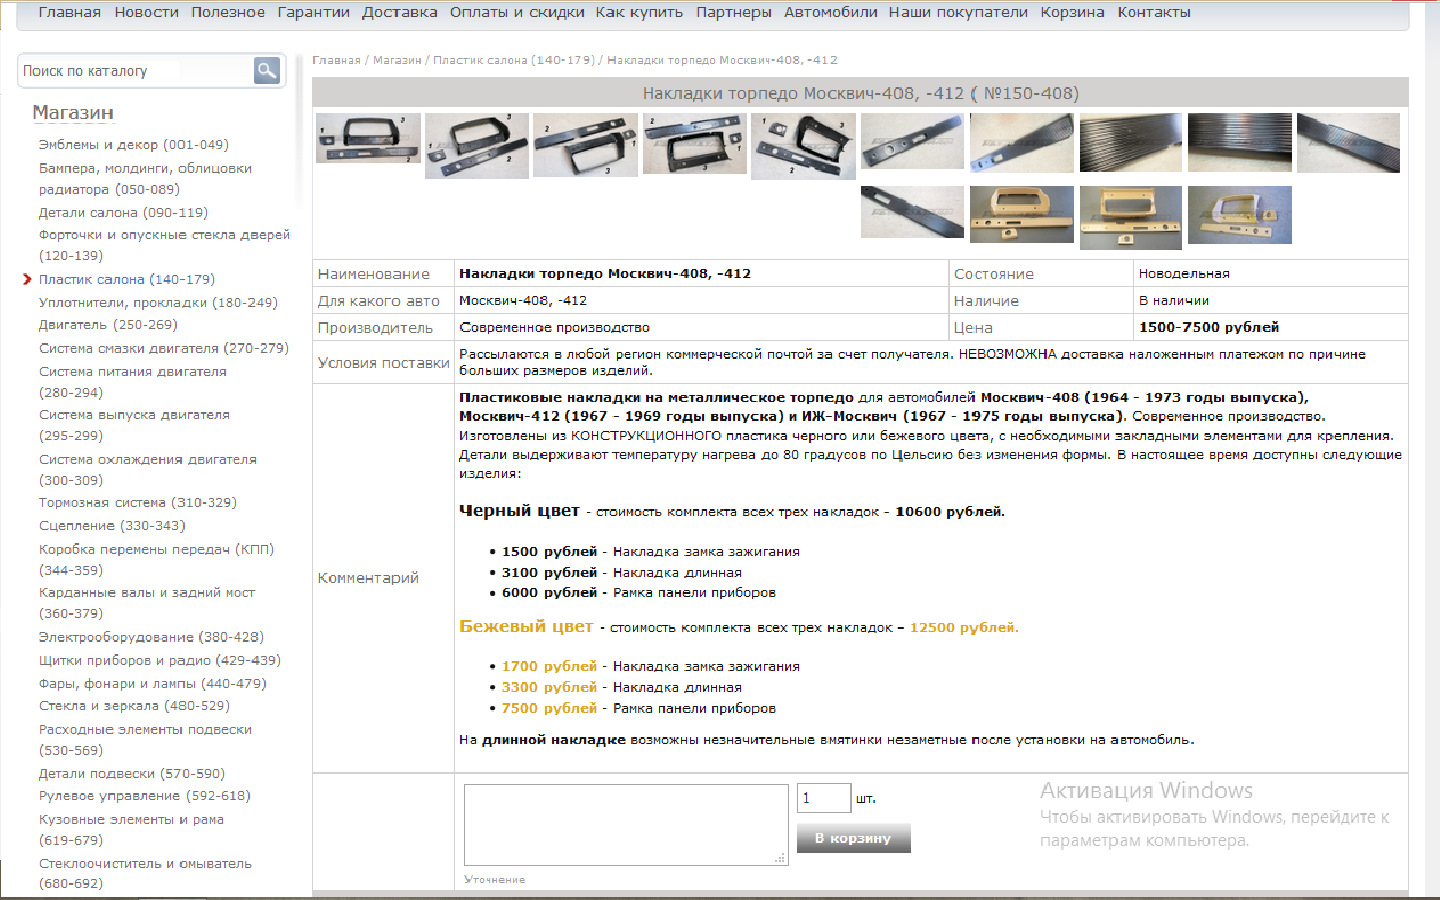Image resolution: width=1440 pixels, height=900 pixels.
Task: Select category Стеклоочиститель и омыватель
Action: pyautogui.click(x=145, y=874)
